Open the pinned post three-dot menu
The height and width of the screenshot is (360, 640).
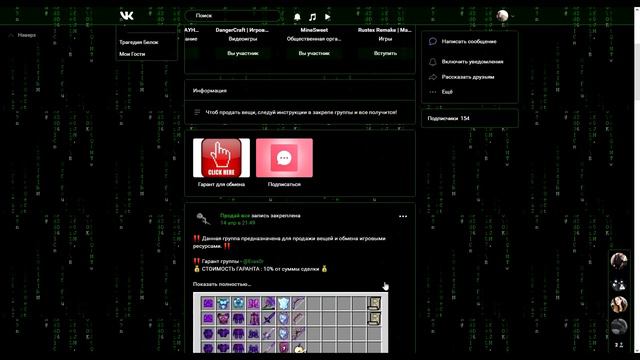click(x=403, y=216)
